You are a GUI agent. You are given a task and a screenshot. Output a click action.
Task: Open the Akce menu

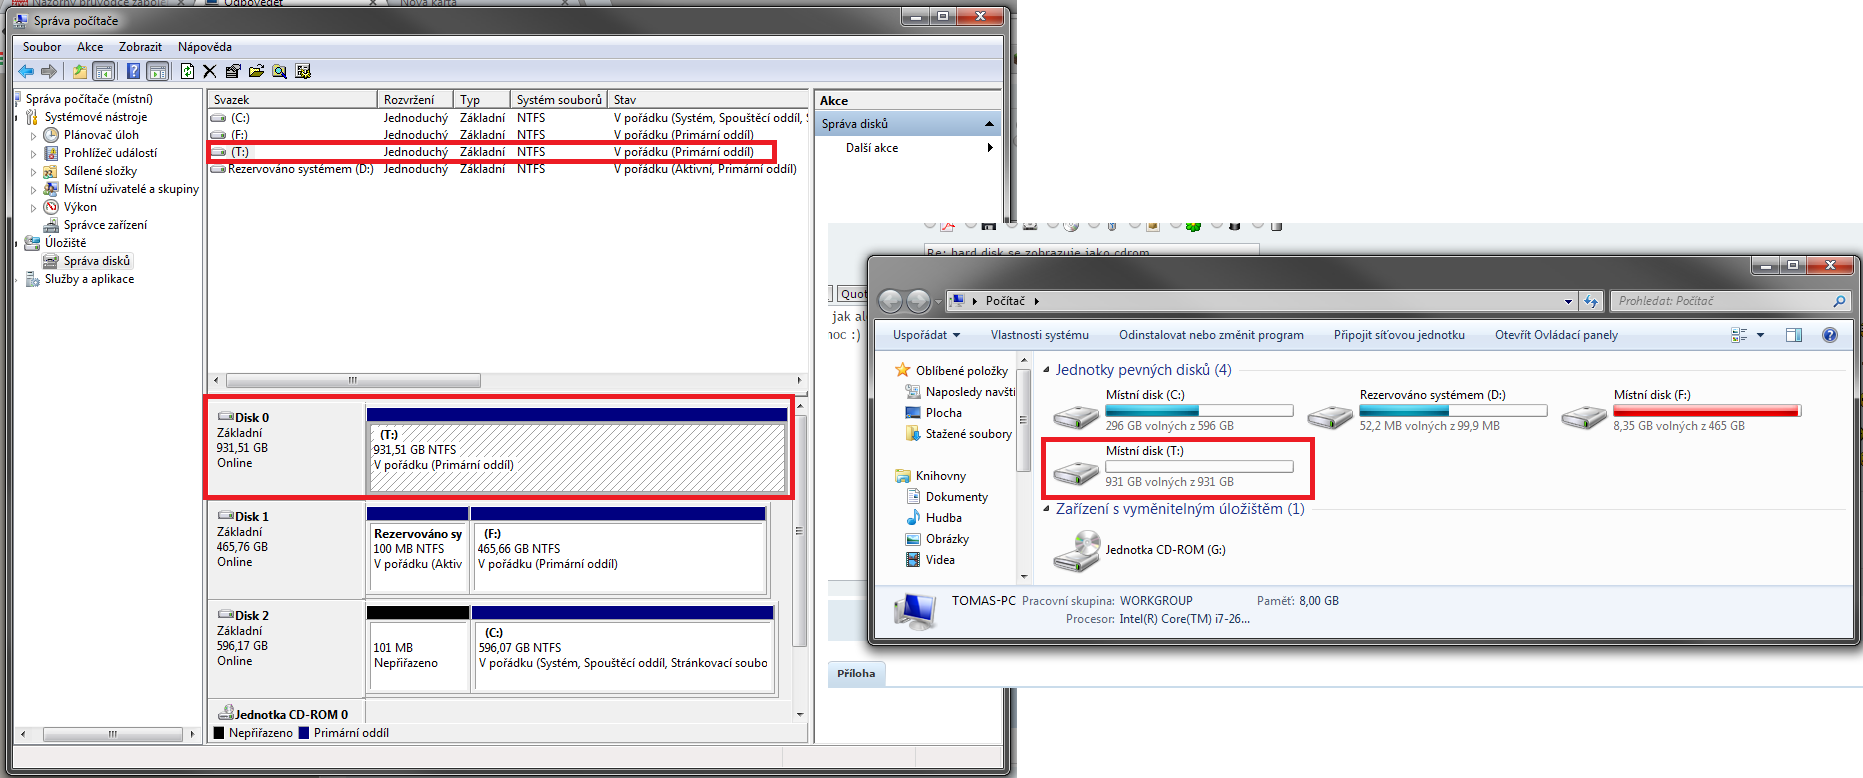click(90, 47)
